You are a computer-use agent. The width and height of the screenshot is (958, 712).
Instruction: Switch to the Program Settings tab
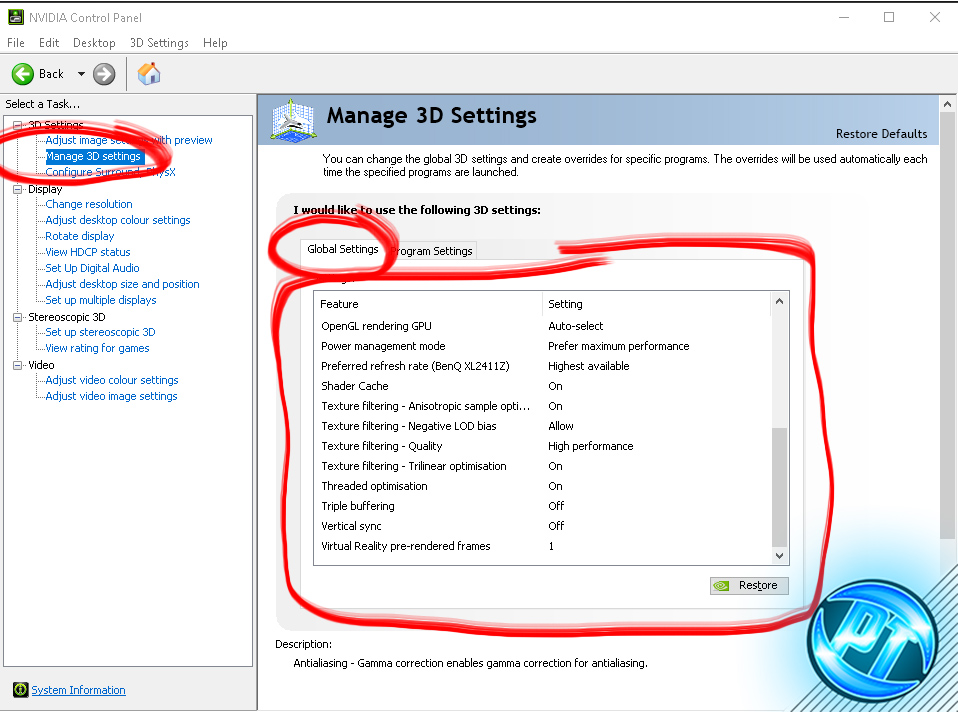pos(431,251)
